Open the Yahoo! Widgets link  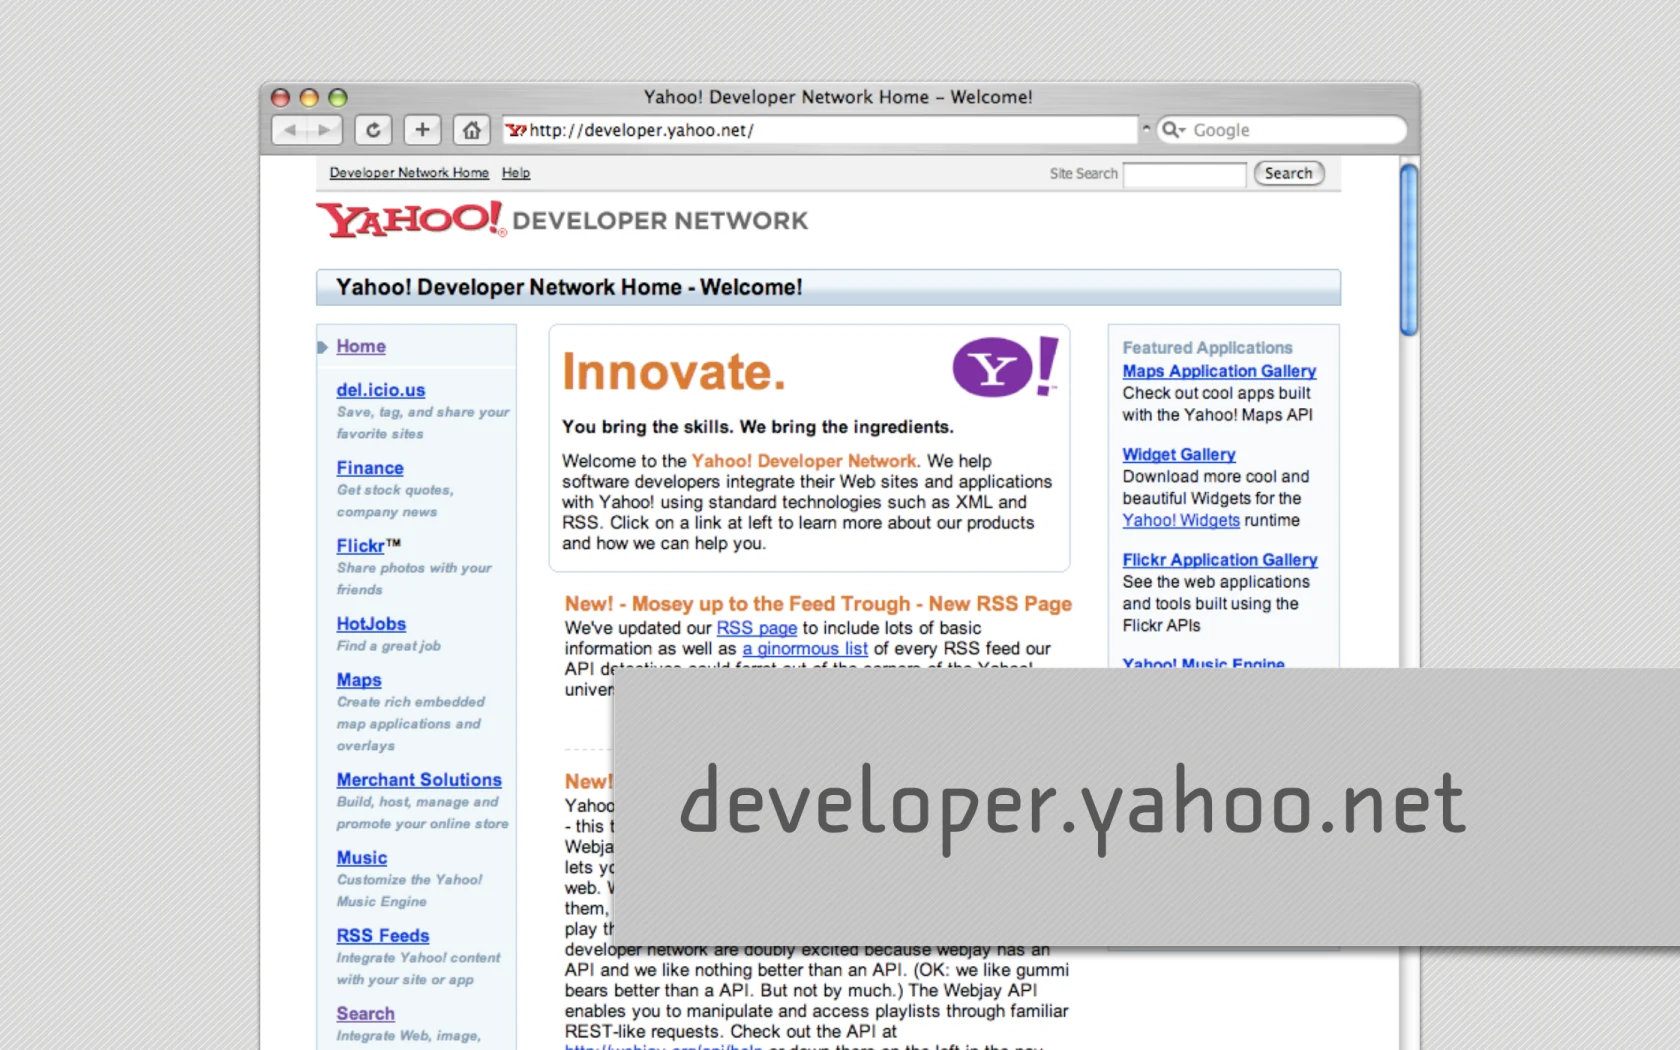click(x=1181, y=520)
